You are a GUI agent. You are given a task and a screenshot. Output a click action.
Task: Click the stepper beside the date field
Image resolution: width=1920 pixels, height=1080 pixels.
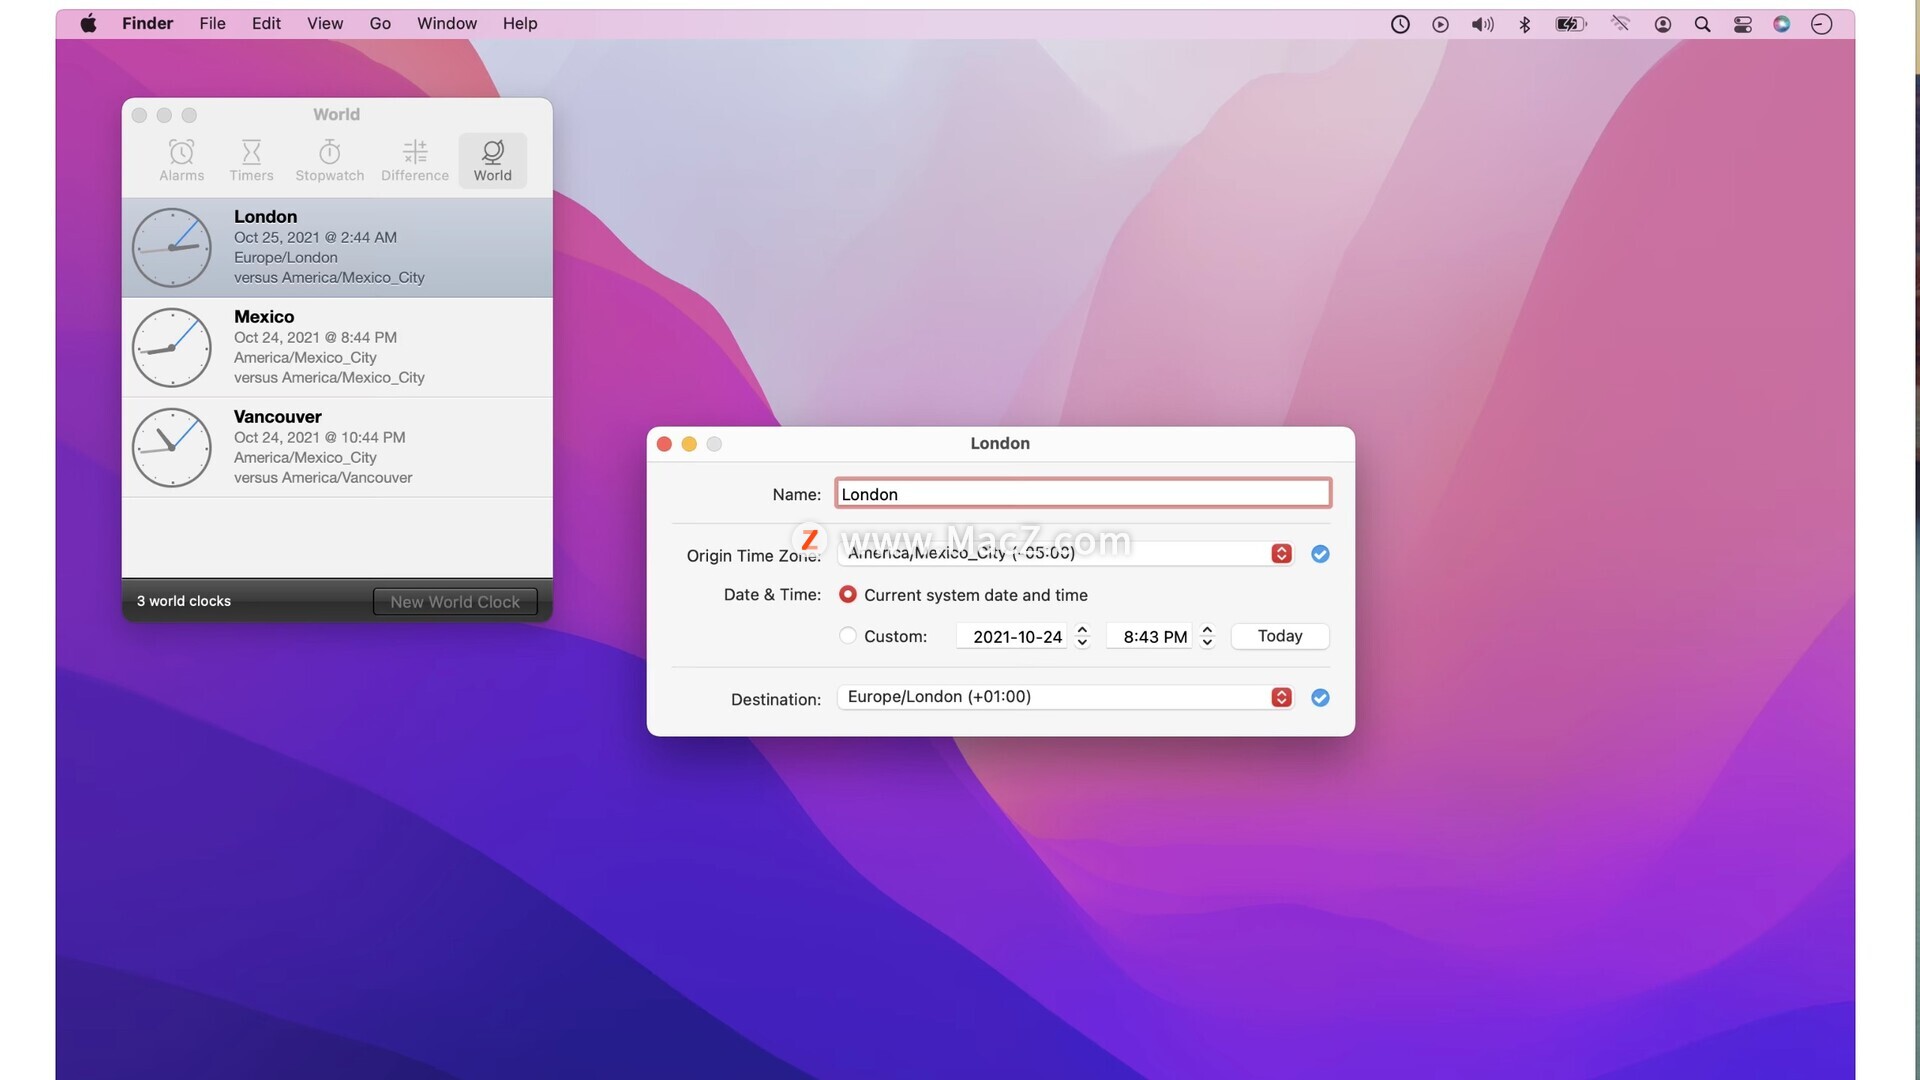(1082, 636)
